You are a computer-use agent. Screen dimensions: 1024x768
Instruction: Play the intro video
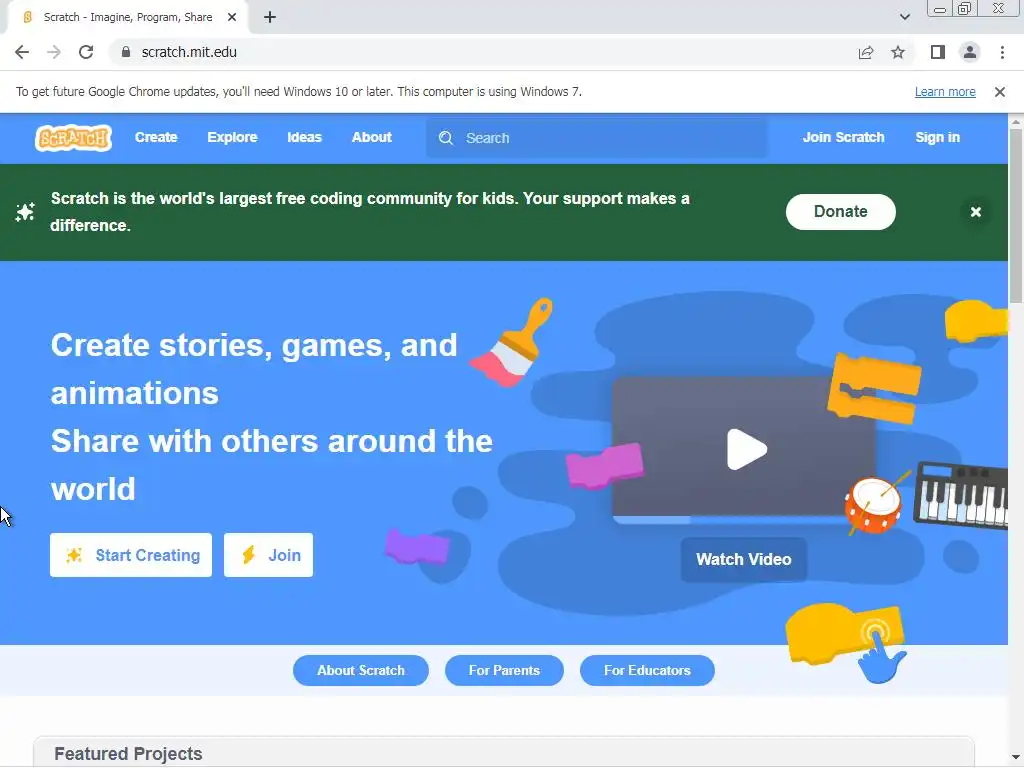746,449
